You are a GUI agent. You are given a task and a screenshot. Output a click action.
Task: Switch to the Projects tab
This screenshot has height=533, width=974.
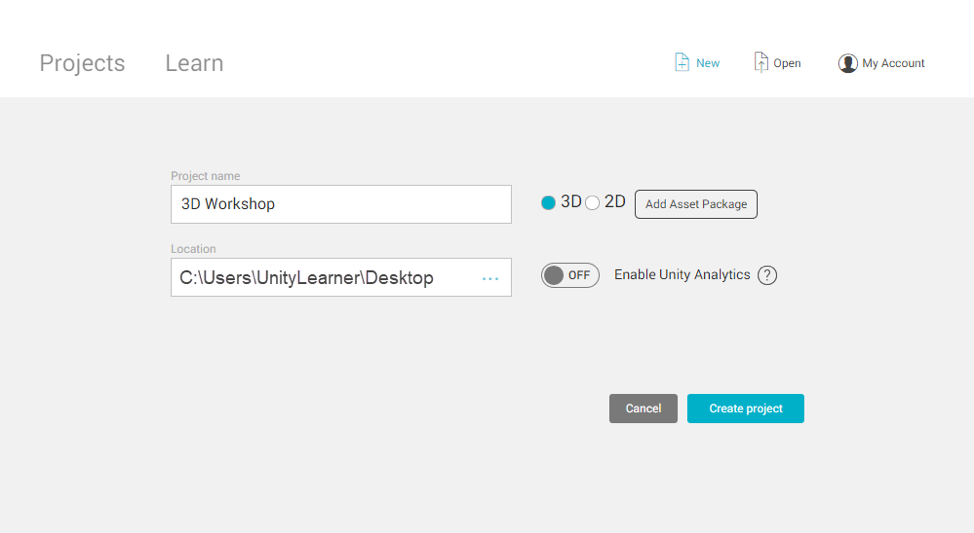click(x=82, y=63)
